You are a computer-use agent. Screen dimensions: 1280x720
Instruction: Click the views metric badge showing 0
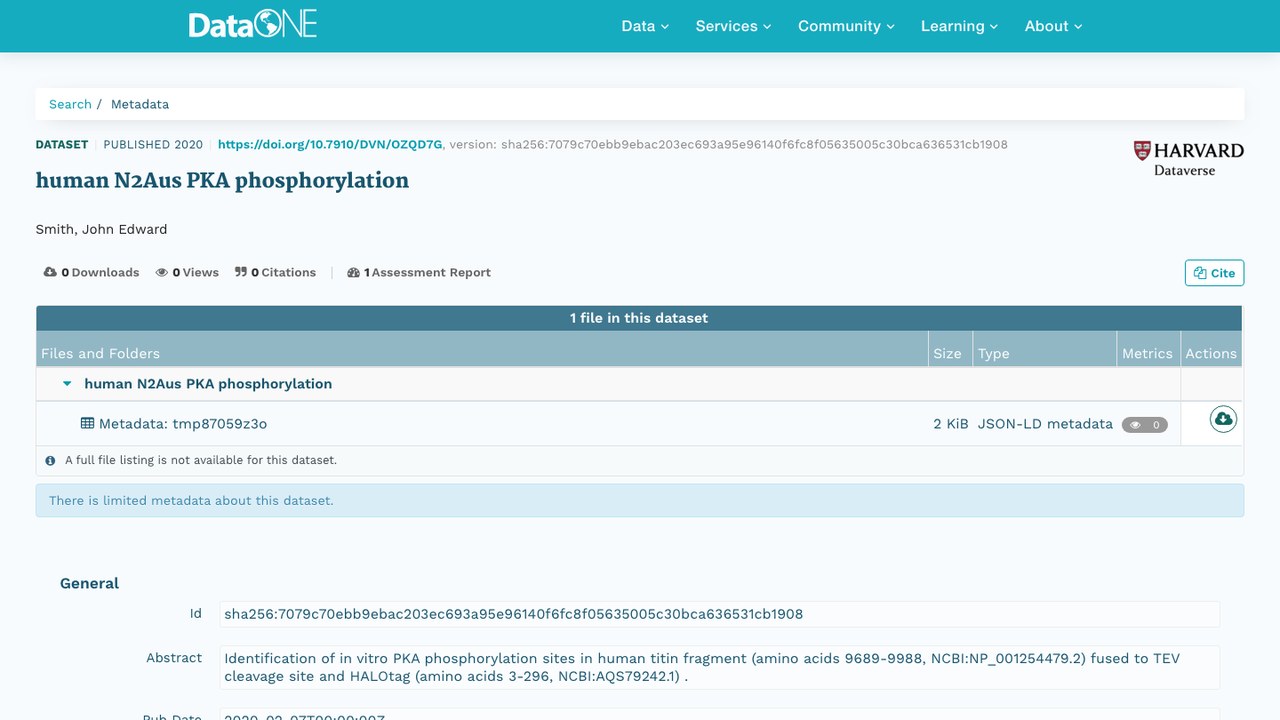tap(1145, 425)
